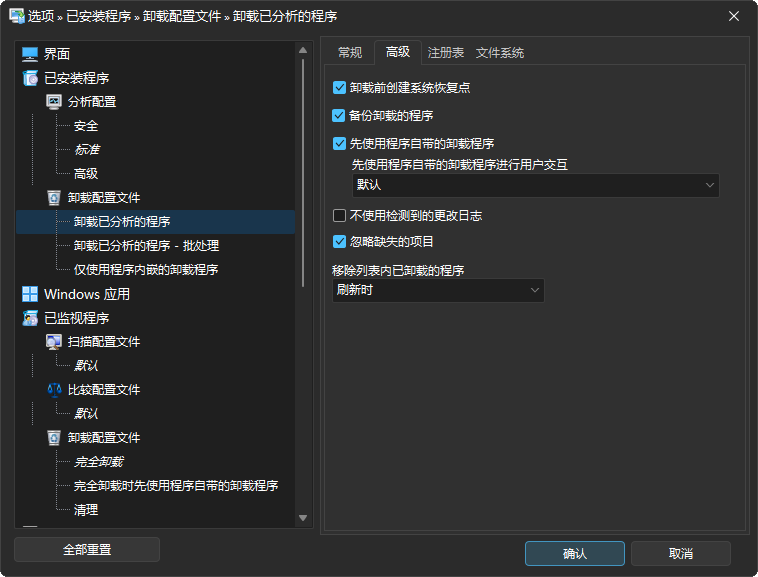
Task: Toggle 备份卸载的程序 checkbox
Action: point(339,115)
